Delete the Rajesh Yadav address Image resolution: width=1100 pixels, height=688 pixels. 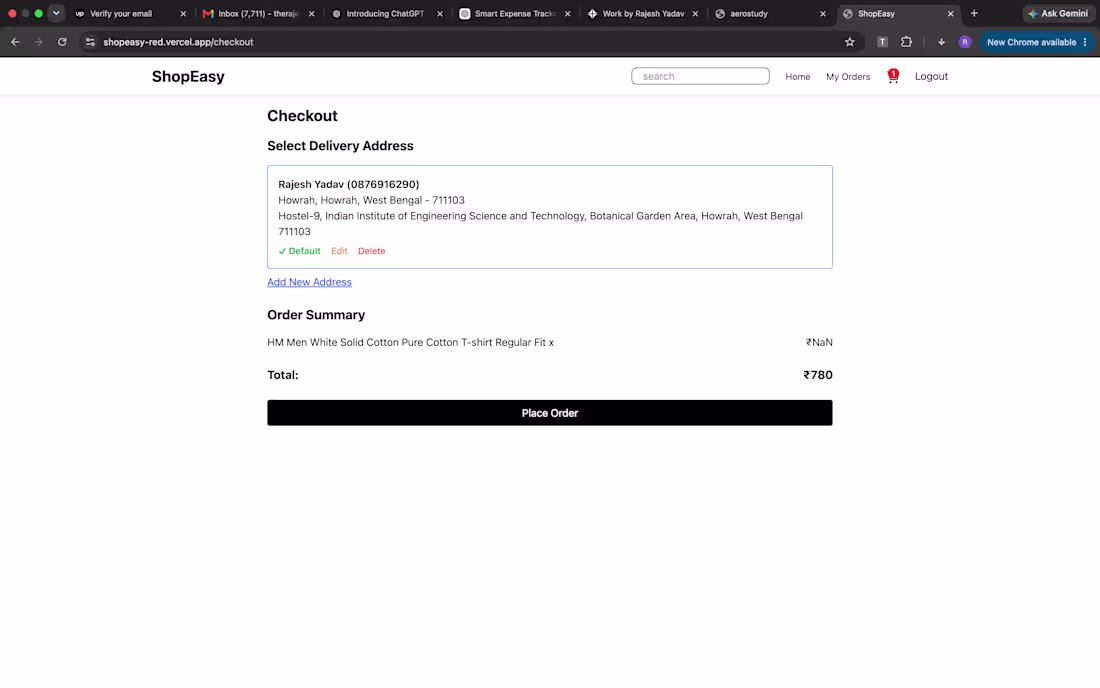(x=371, y=251)
